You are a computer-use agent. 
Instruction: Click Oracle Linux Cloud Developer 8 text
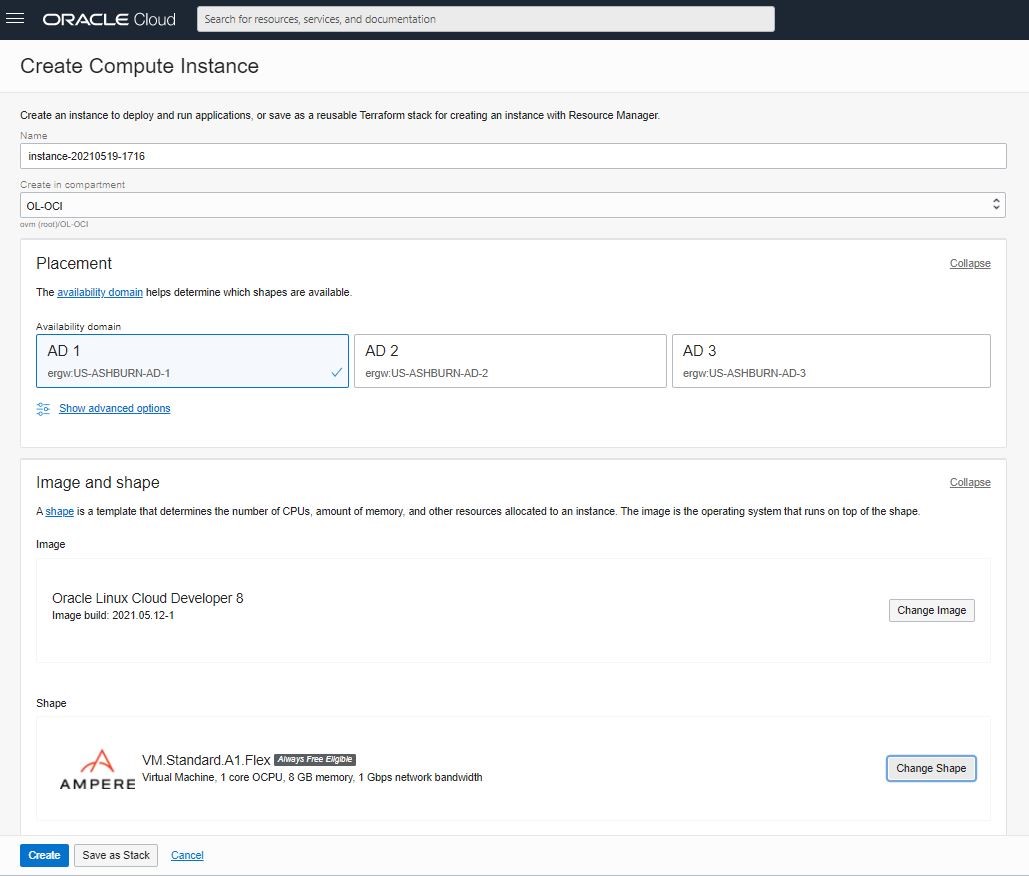pos(148,598)
